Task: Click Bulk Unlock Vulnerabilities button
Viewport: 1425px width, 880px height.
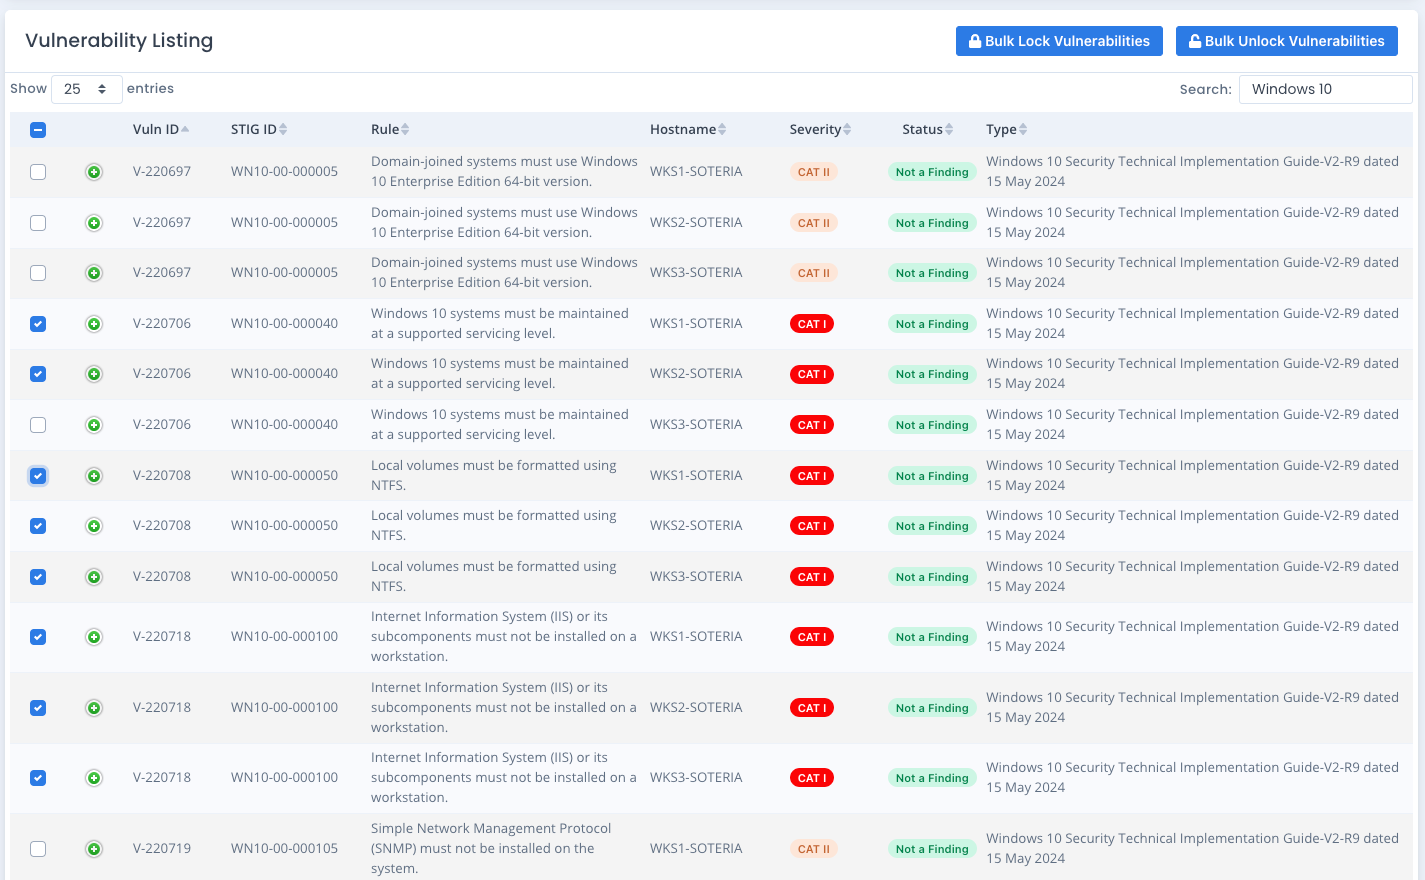Action: [1286, 41]
